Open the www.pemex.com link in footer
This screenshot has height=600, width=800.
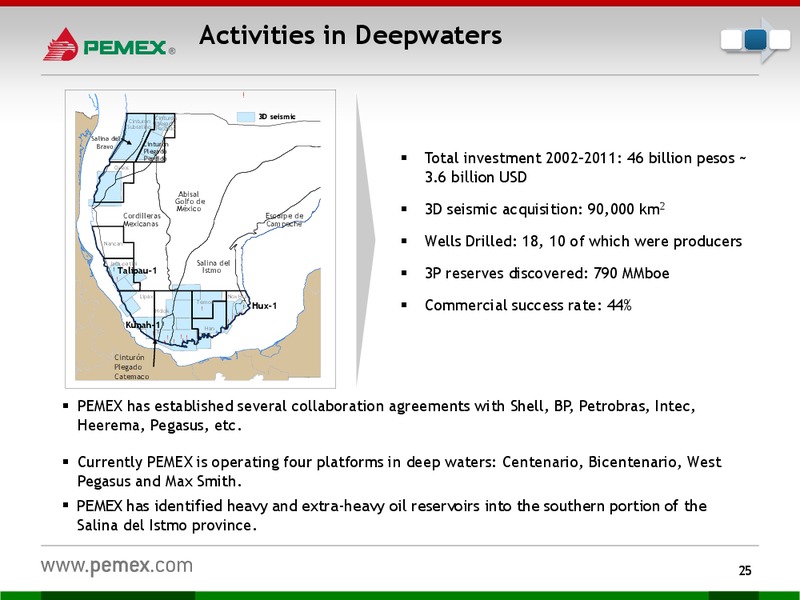coord(117,566)
